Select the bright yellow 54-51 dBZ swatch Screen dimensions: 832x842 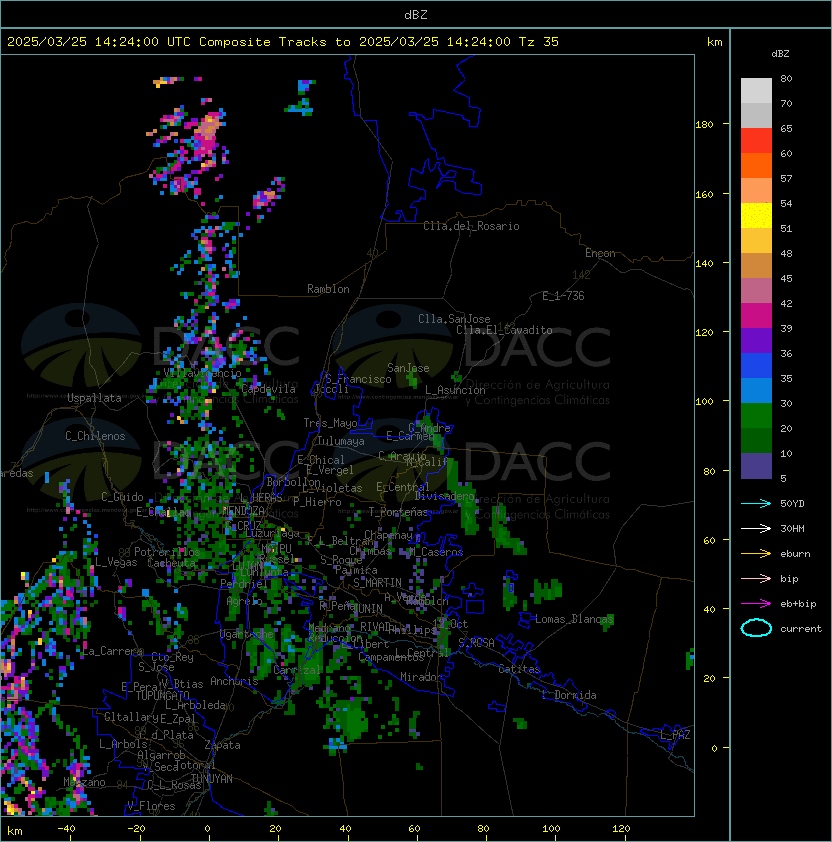[x=756, y=215]
